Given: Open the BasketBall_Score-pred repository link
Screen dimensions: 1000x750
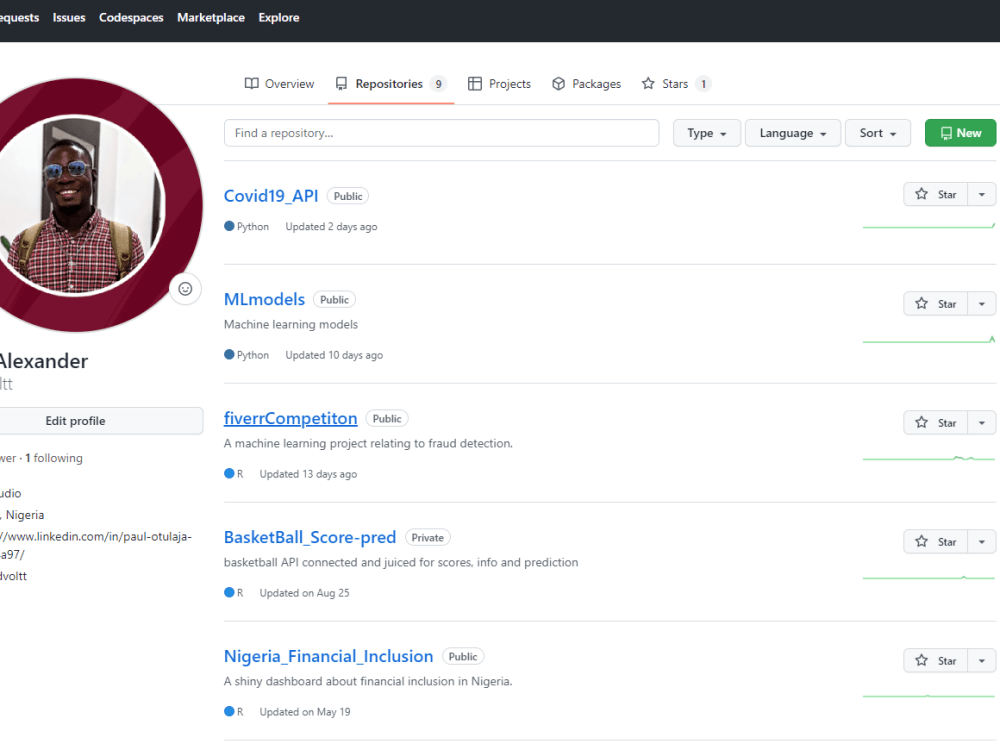Looking at the screenshot, I should [x=310, y=538].
